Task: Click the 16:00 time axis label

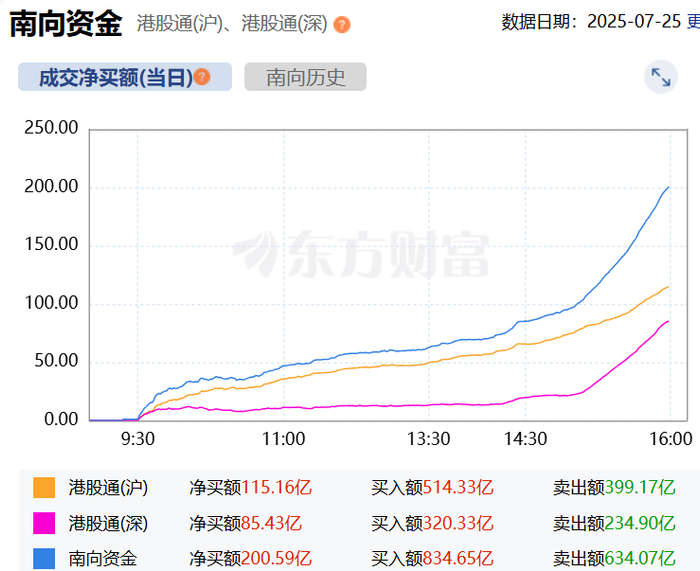Action: click(x=671, y=439)
